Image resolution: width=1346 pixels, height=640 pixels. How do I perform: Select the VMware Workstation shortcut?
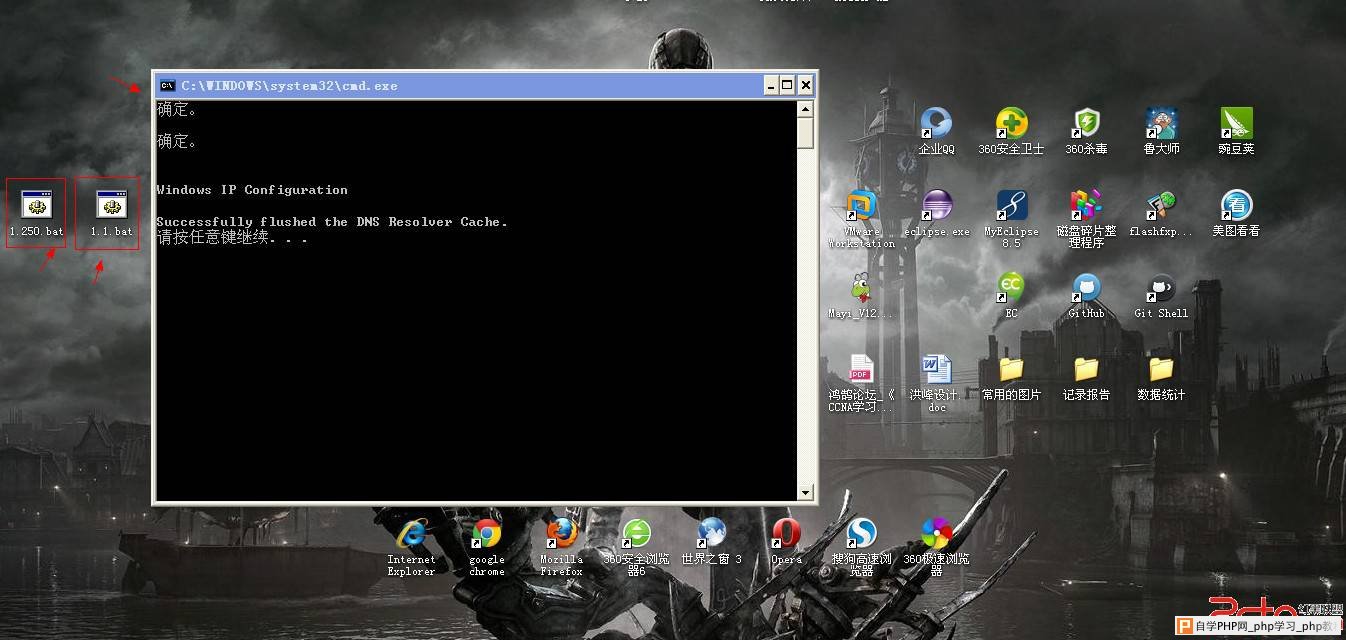pyautogui.click(x=861, y=206)
